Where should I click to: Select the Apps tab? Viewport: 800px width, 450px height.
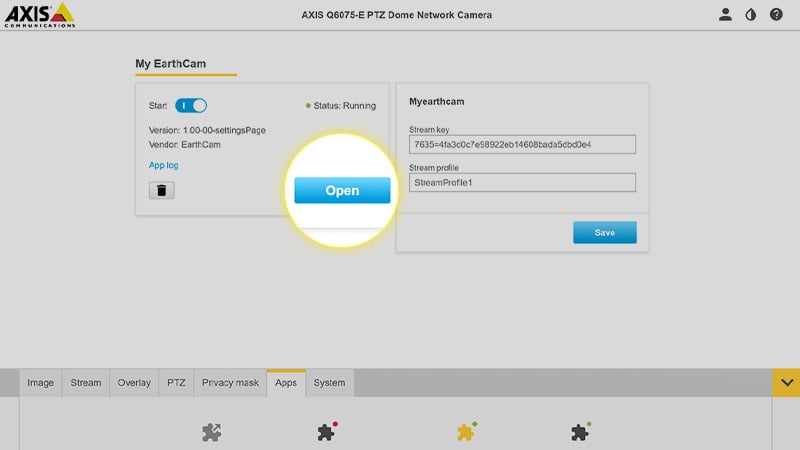(286, 383)
